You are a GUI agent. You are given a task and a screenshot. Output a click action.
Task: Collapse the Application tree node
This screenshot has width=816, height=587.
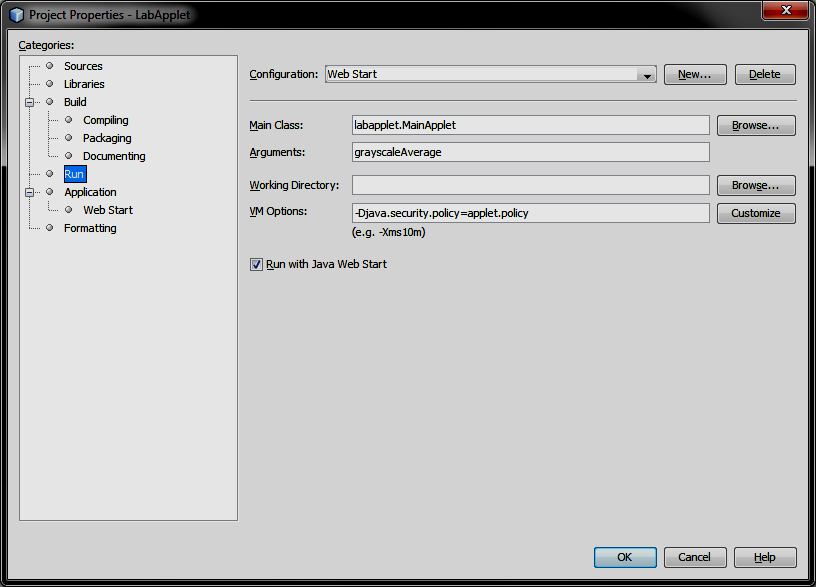tap(30, 192)
